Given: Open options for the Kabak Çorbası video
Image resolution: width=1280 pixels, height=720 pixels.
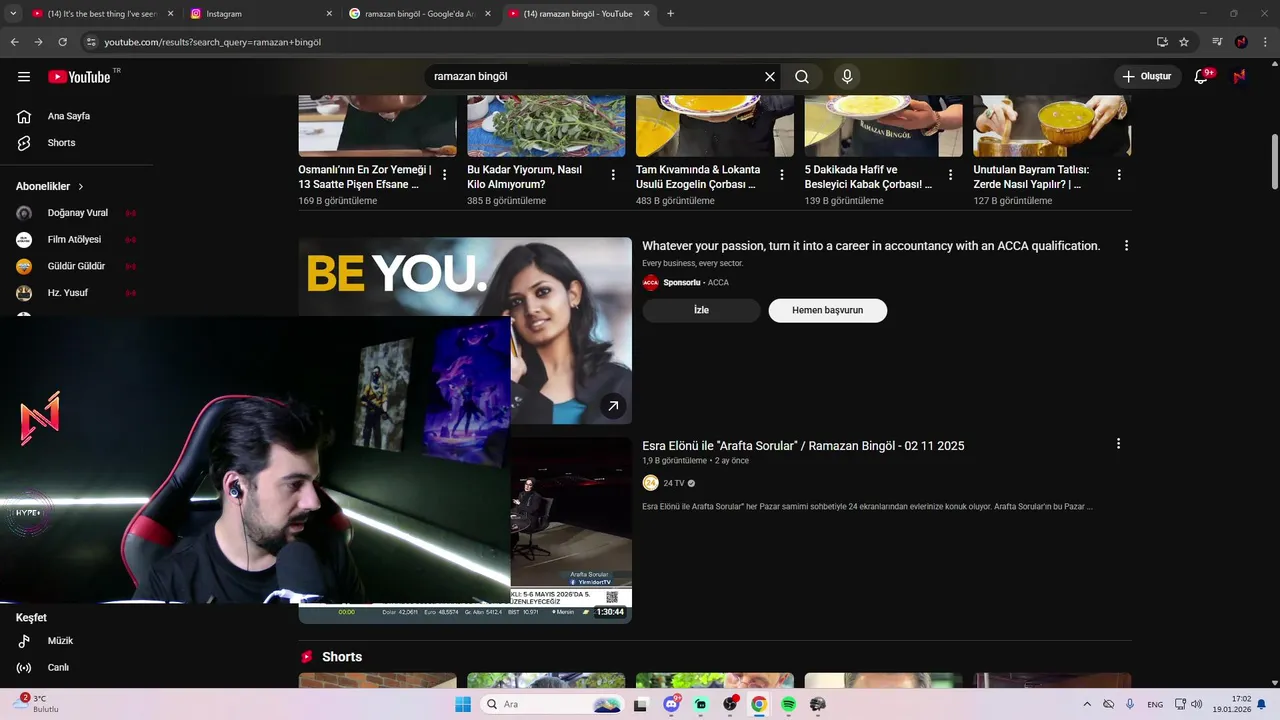Looking at the screenshot, I should (951, 175).
